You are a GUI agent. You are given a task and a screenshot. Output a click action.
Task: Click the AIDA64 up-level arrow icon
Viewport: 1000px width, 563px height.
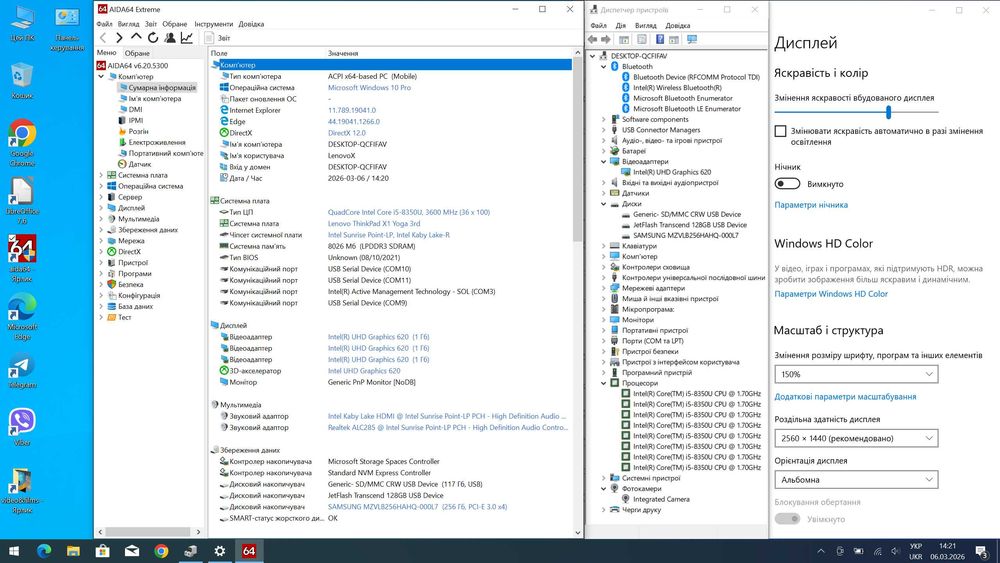pyautogui.click(x=136, y=38)
